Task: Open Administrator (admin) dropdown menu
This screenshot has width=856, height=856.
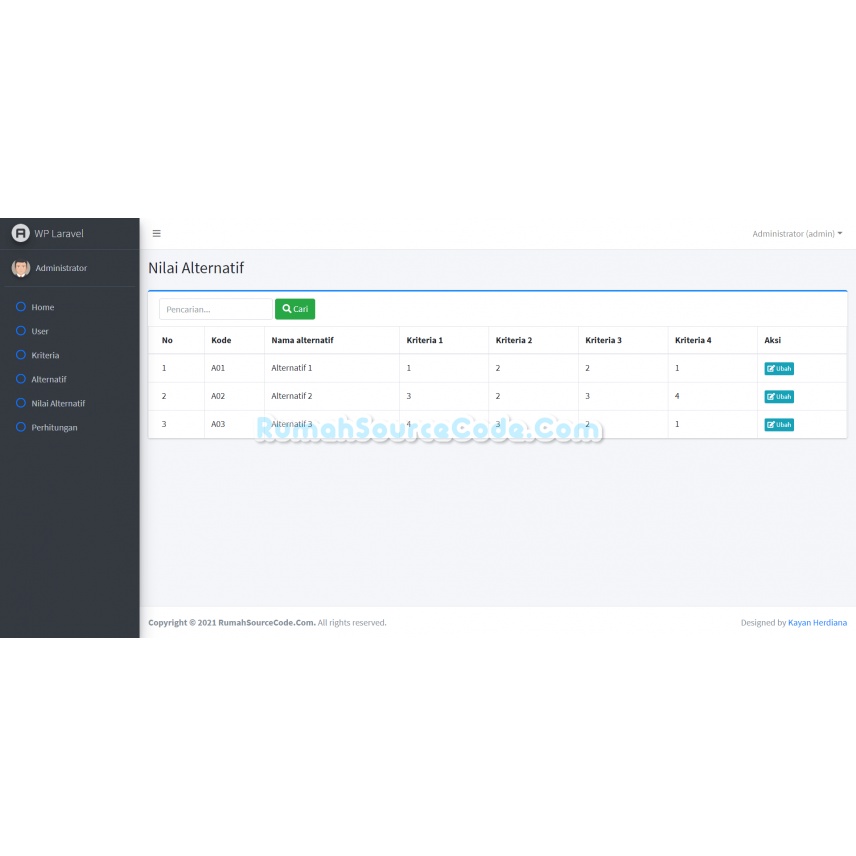Action: click(x=797, y=234)
